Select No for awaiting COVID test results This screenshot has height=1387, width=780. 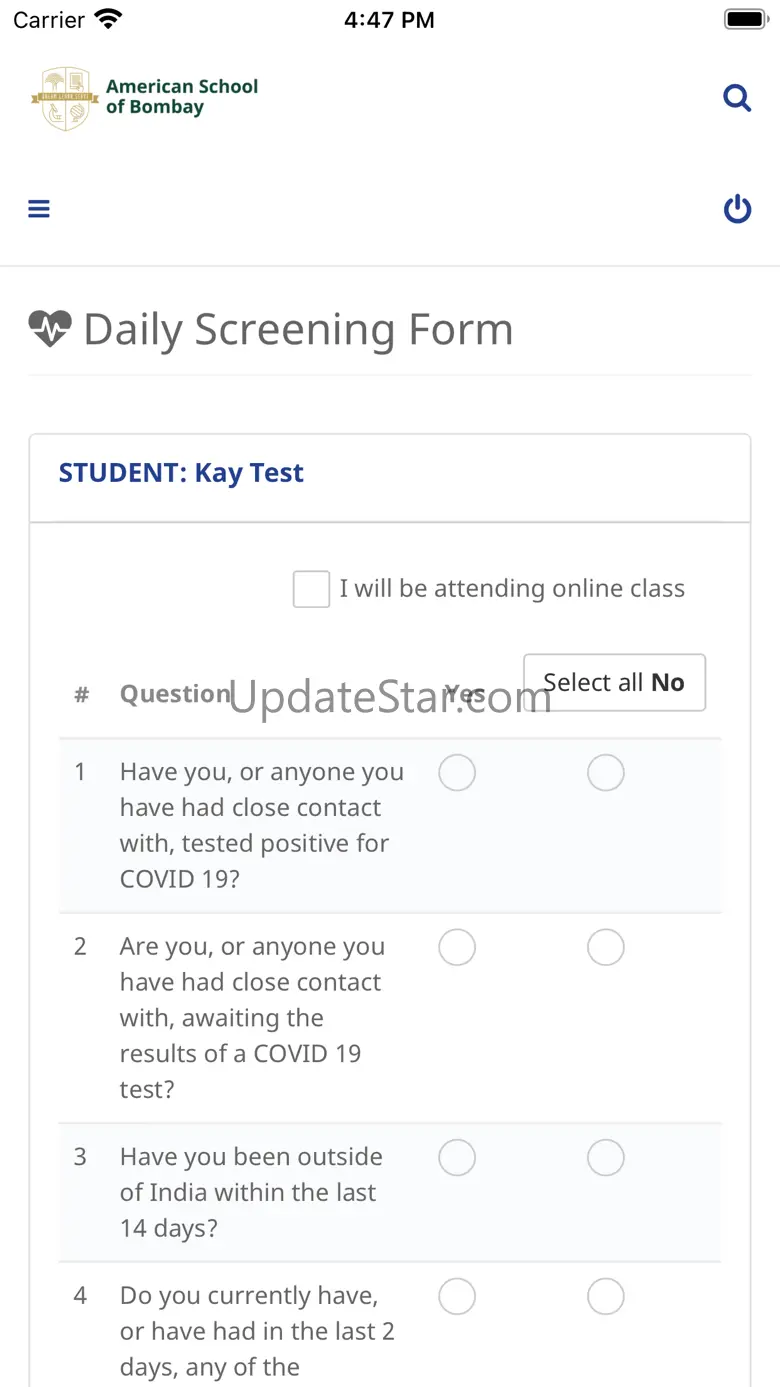[606, 947]
